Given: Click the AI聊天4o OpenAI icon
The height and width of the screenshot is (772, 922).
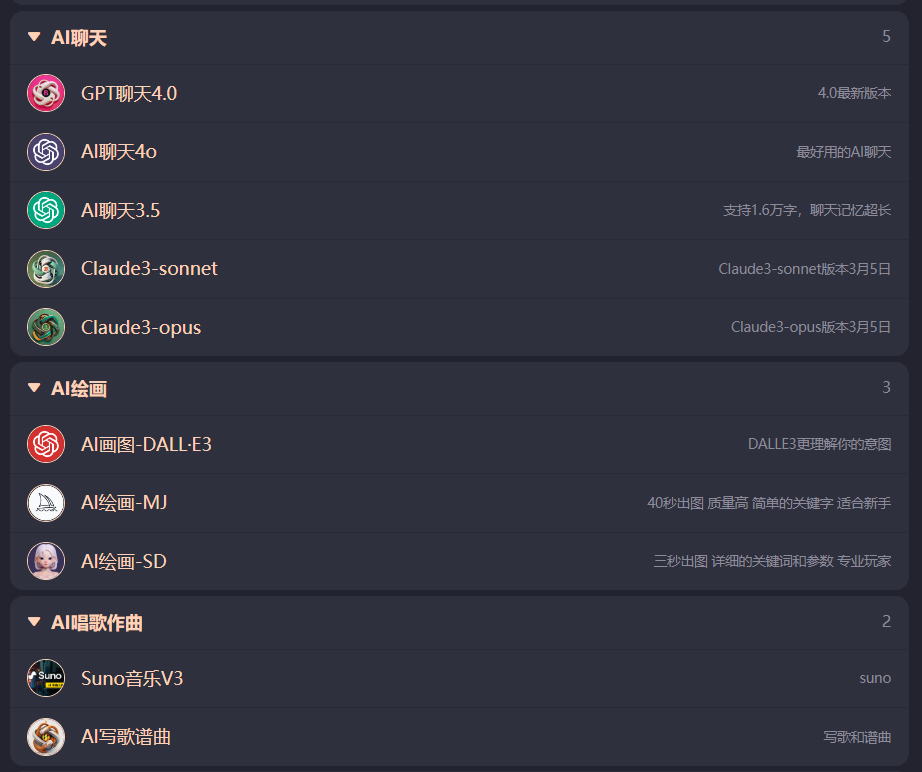Looking at the screenshot, I should point(46,151).
